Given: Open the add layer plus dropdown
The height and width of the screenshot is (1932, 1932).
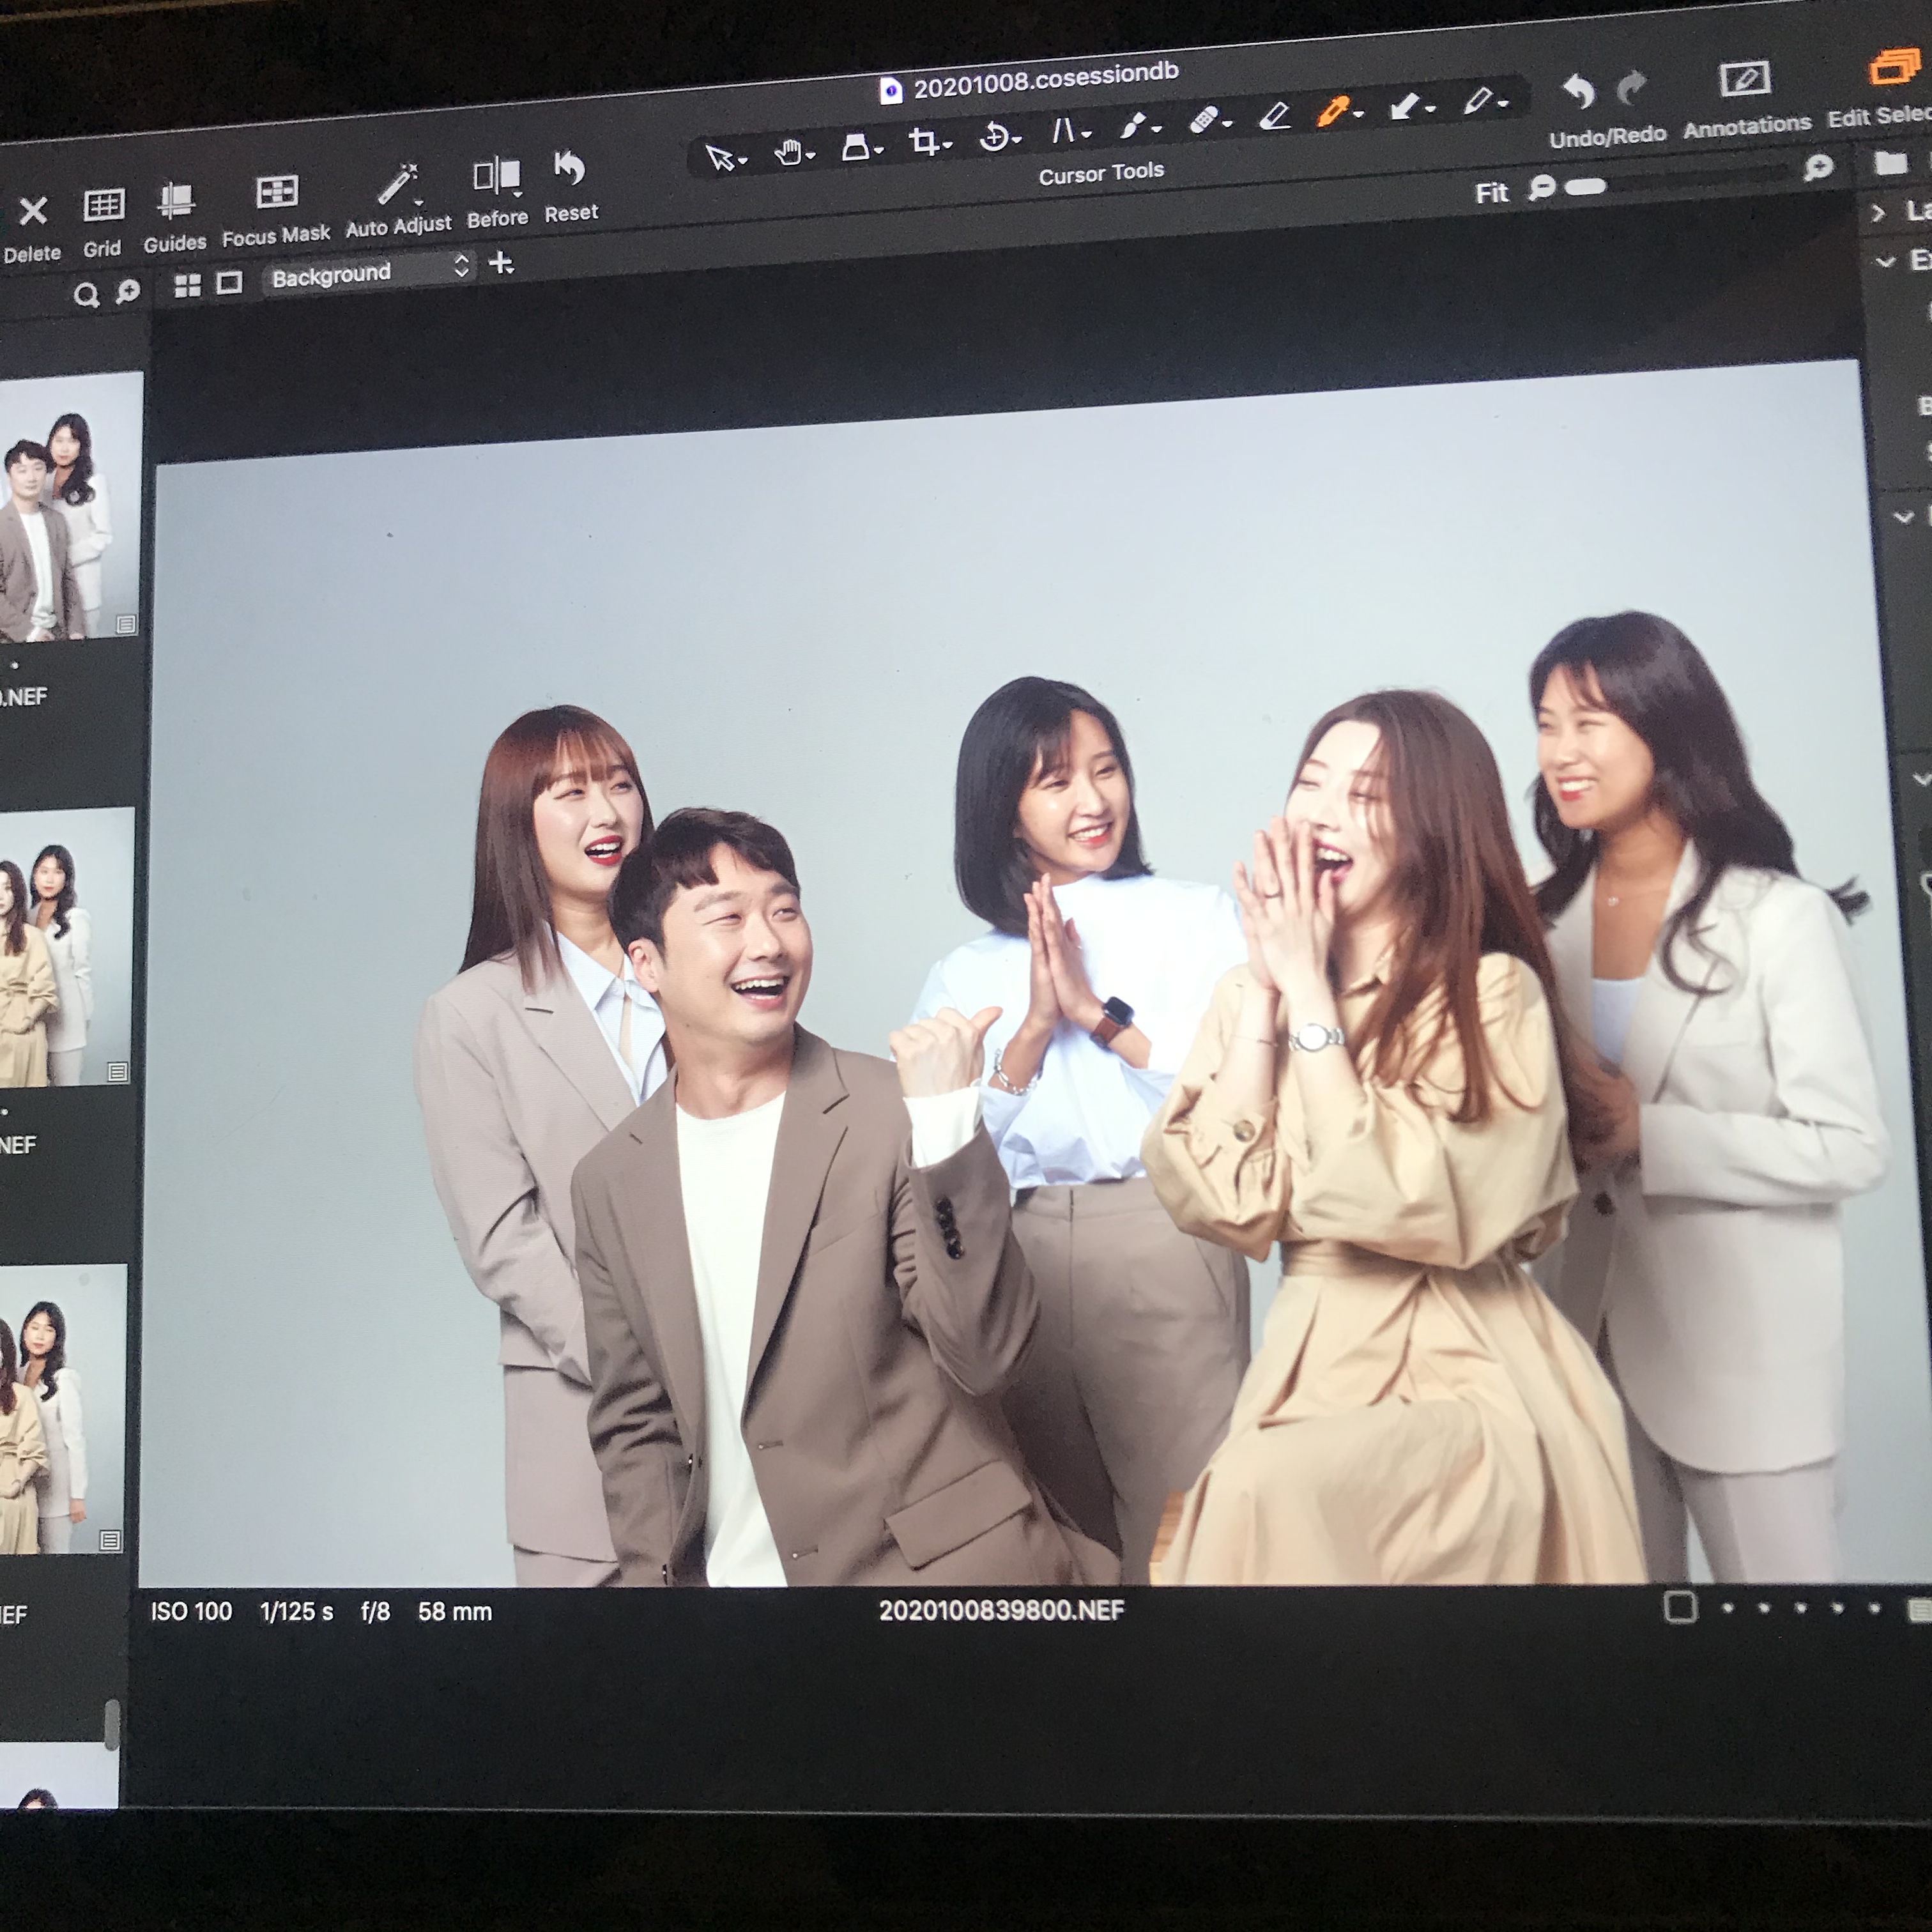Looking at the screenshot, I should 501,263.
